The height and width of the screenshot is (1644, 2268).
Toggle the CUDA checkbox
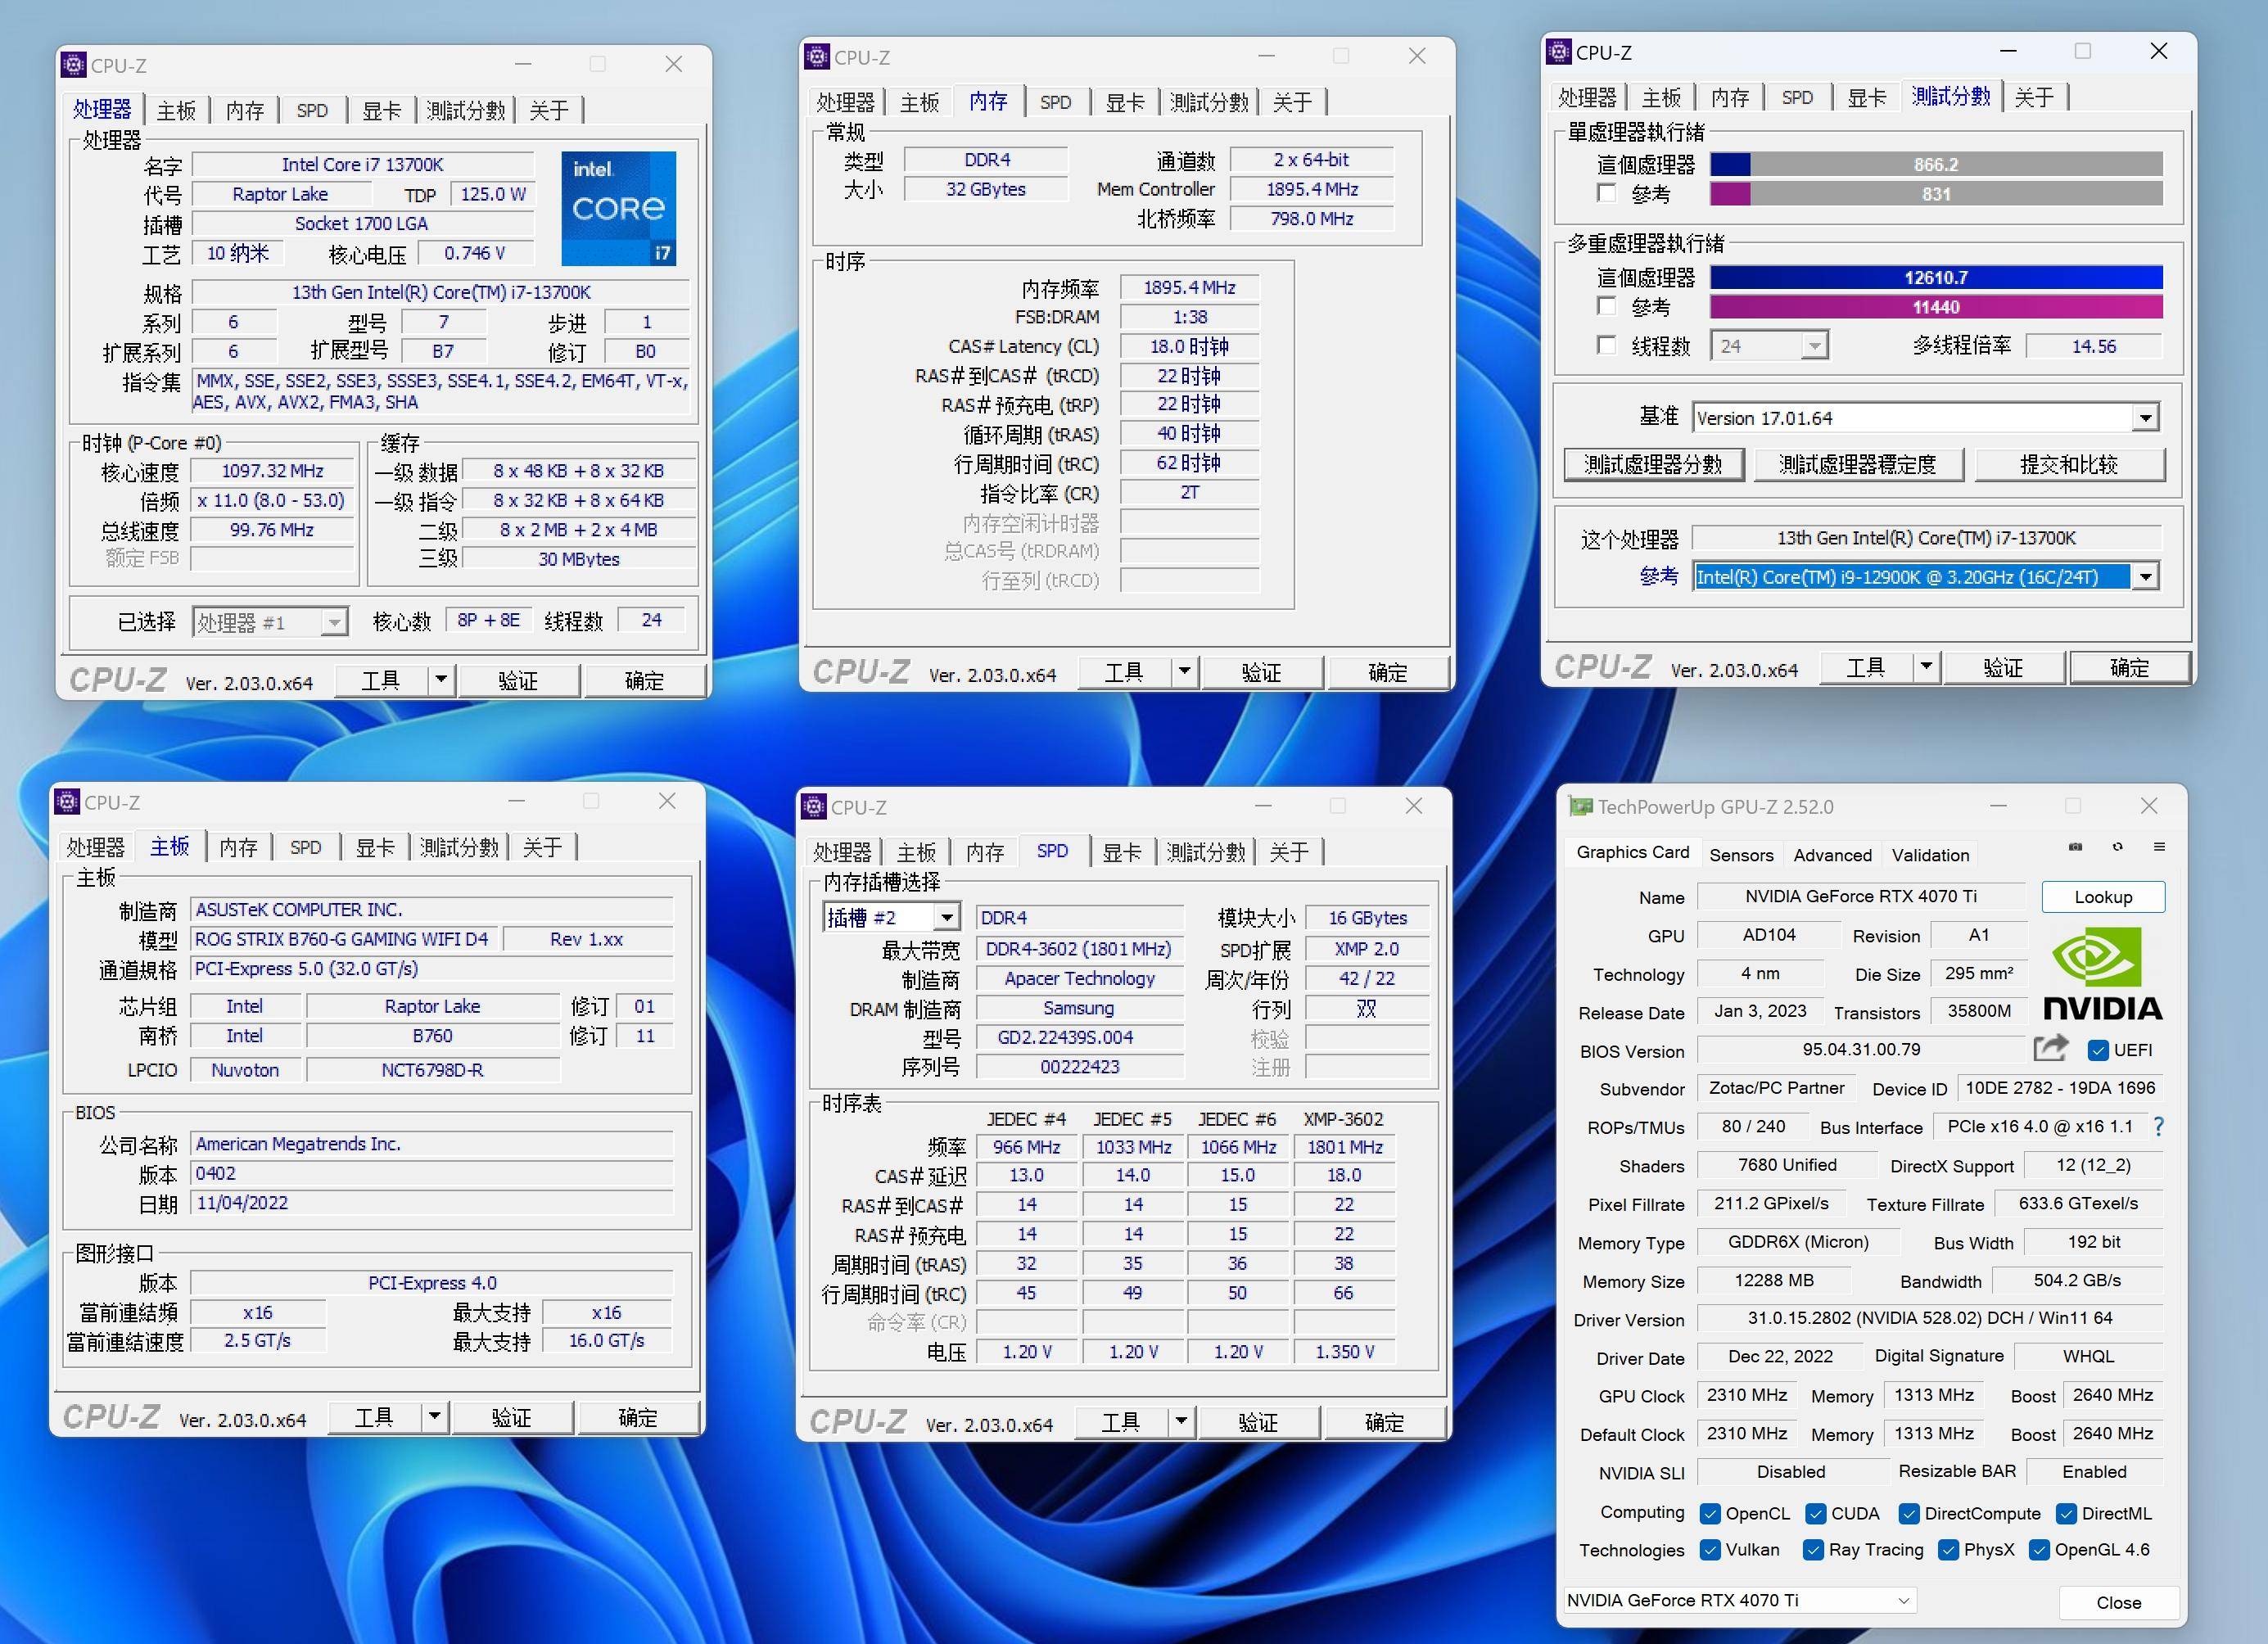[1815, 1513]
